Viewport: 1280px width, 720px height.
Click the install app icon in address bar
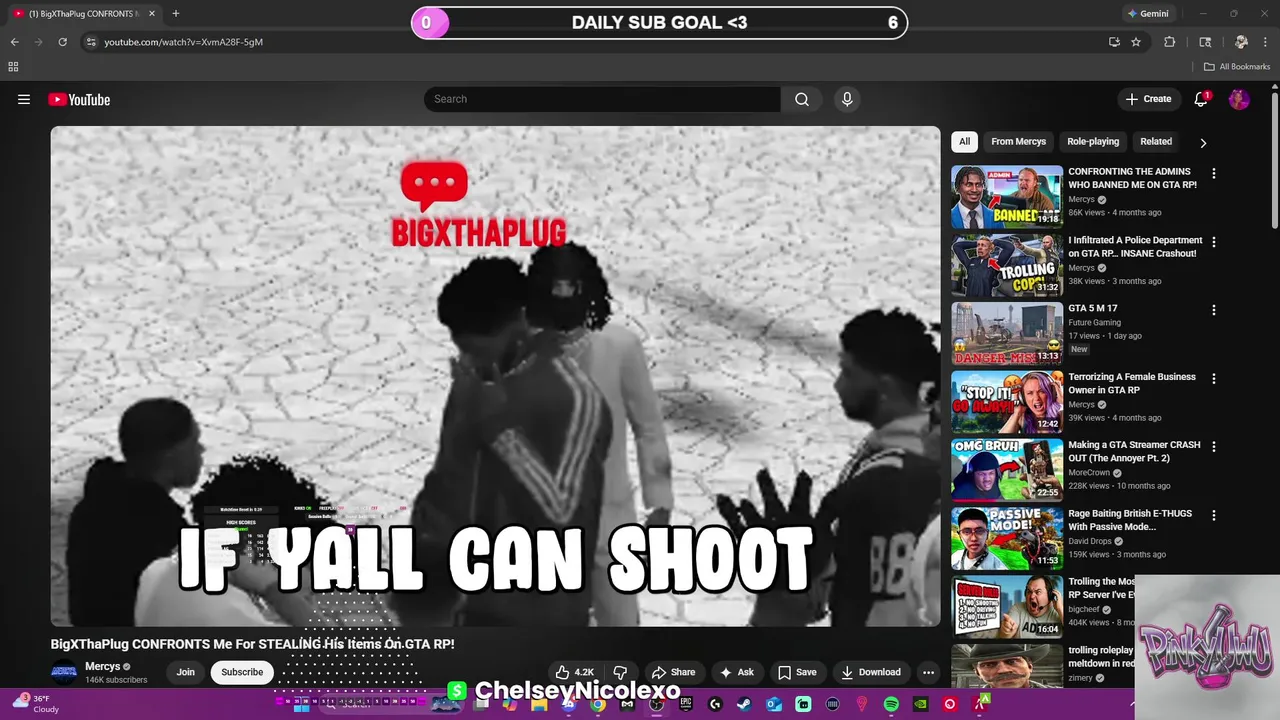(1114, 42)
